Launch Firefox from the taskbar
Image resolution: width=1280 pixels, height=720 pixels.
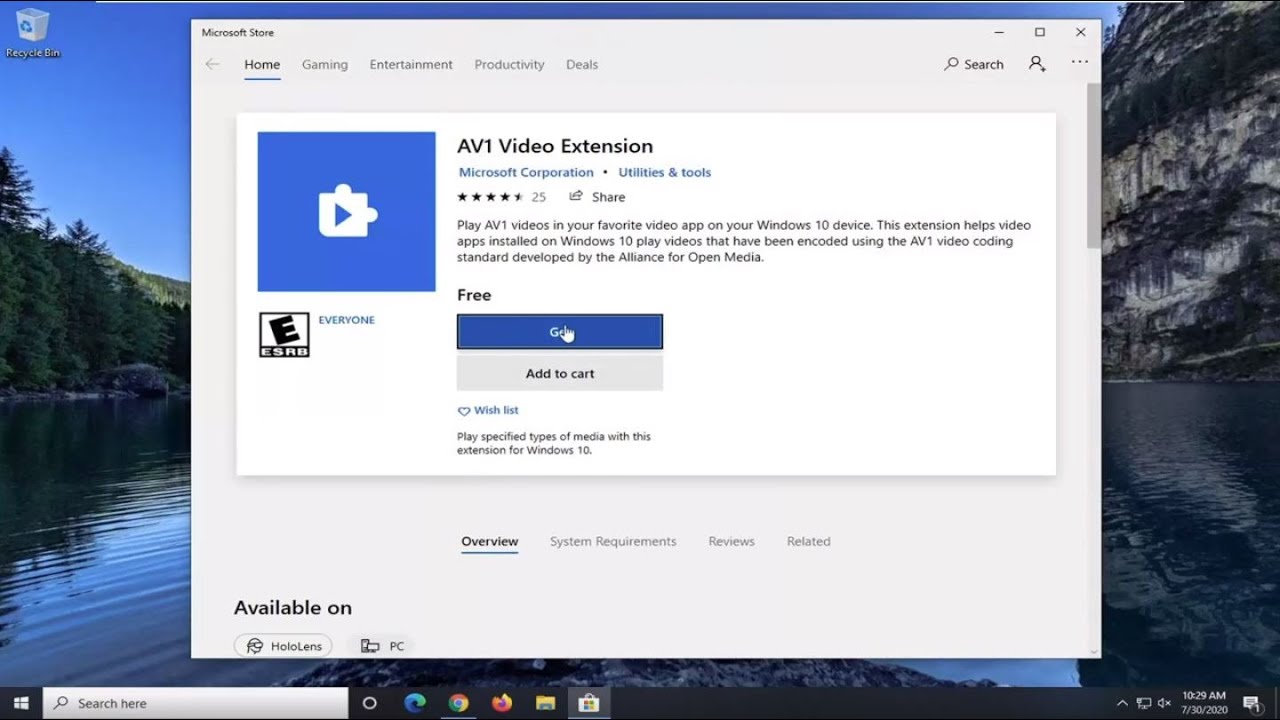click(501, 703)
